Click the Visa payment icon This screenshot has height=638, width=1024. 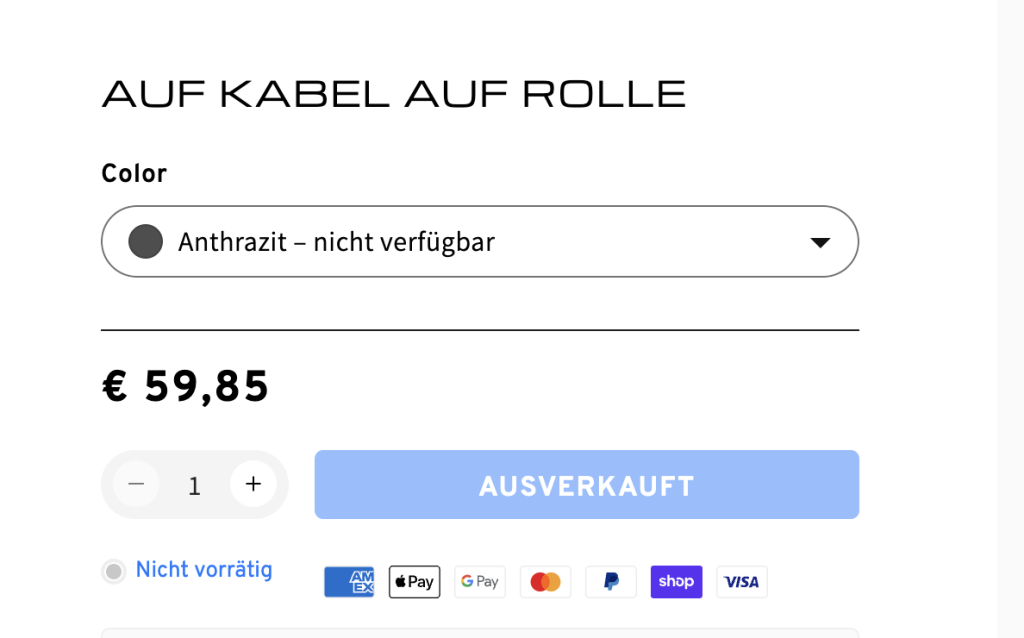click(x=742, y=582)
